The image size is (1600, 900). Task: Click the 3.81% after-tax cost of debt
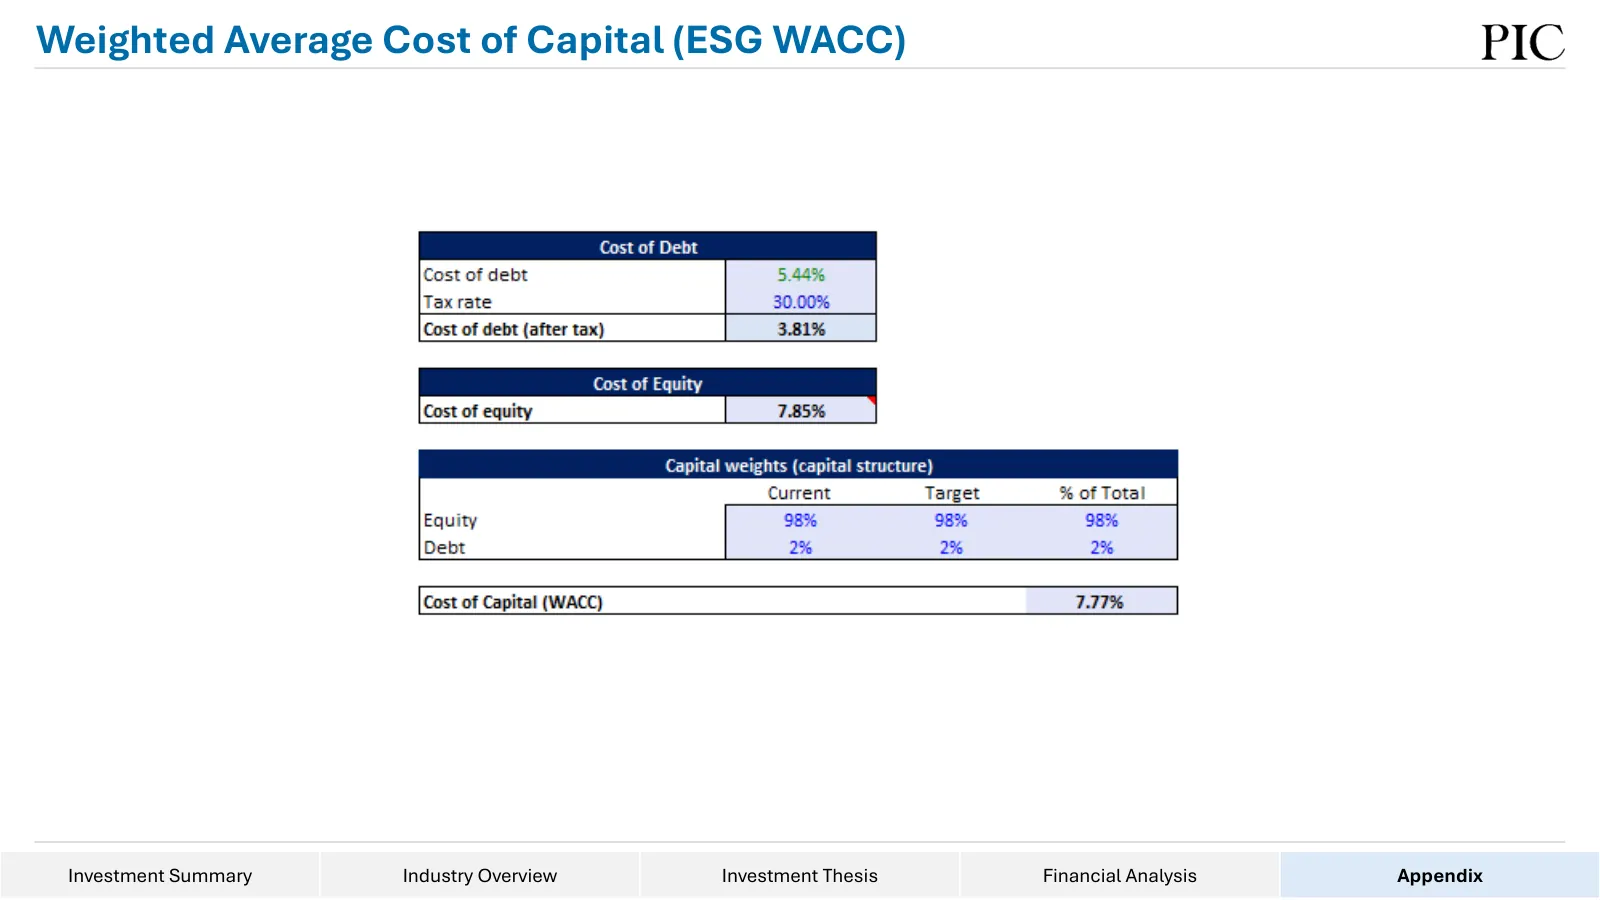click(801, 329)
